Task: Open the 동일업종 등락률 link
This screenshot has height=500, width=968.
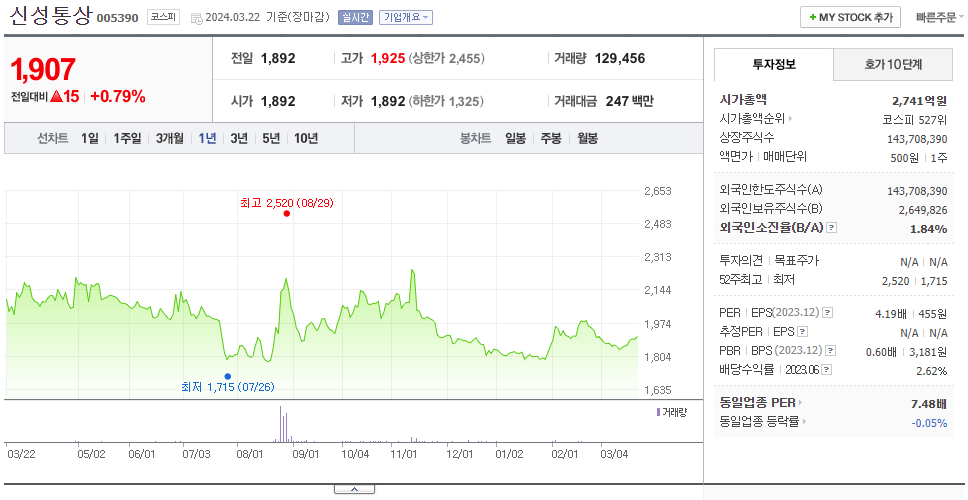Action: pos(759,422)
